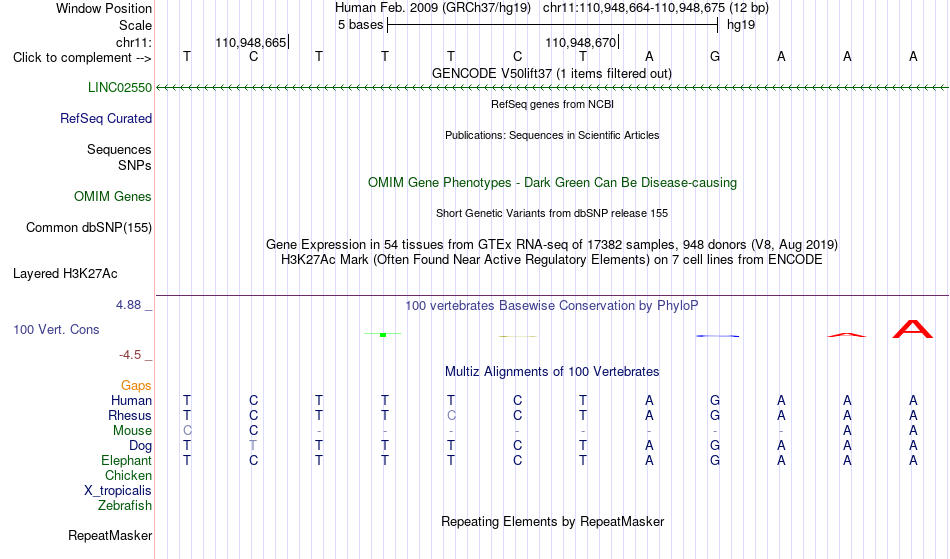Click '100 vertebrates Basewise Conservation by PhyloP' title
The height and width of the screenshot is (559, 950).
(551, 305)
